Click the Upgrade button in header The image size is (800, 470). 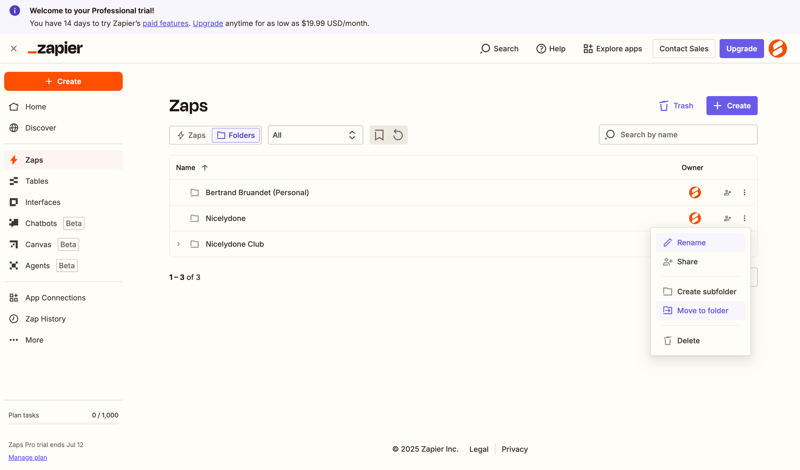(x=741, y=48)
